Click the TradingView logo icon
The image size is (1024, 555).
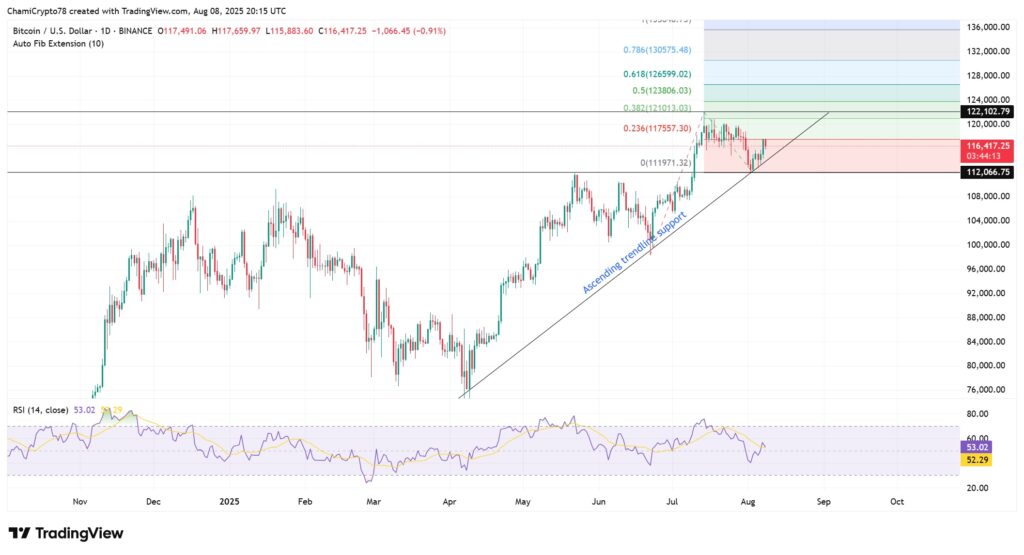[19, 533]
